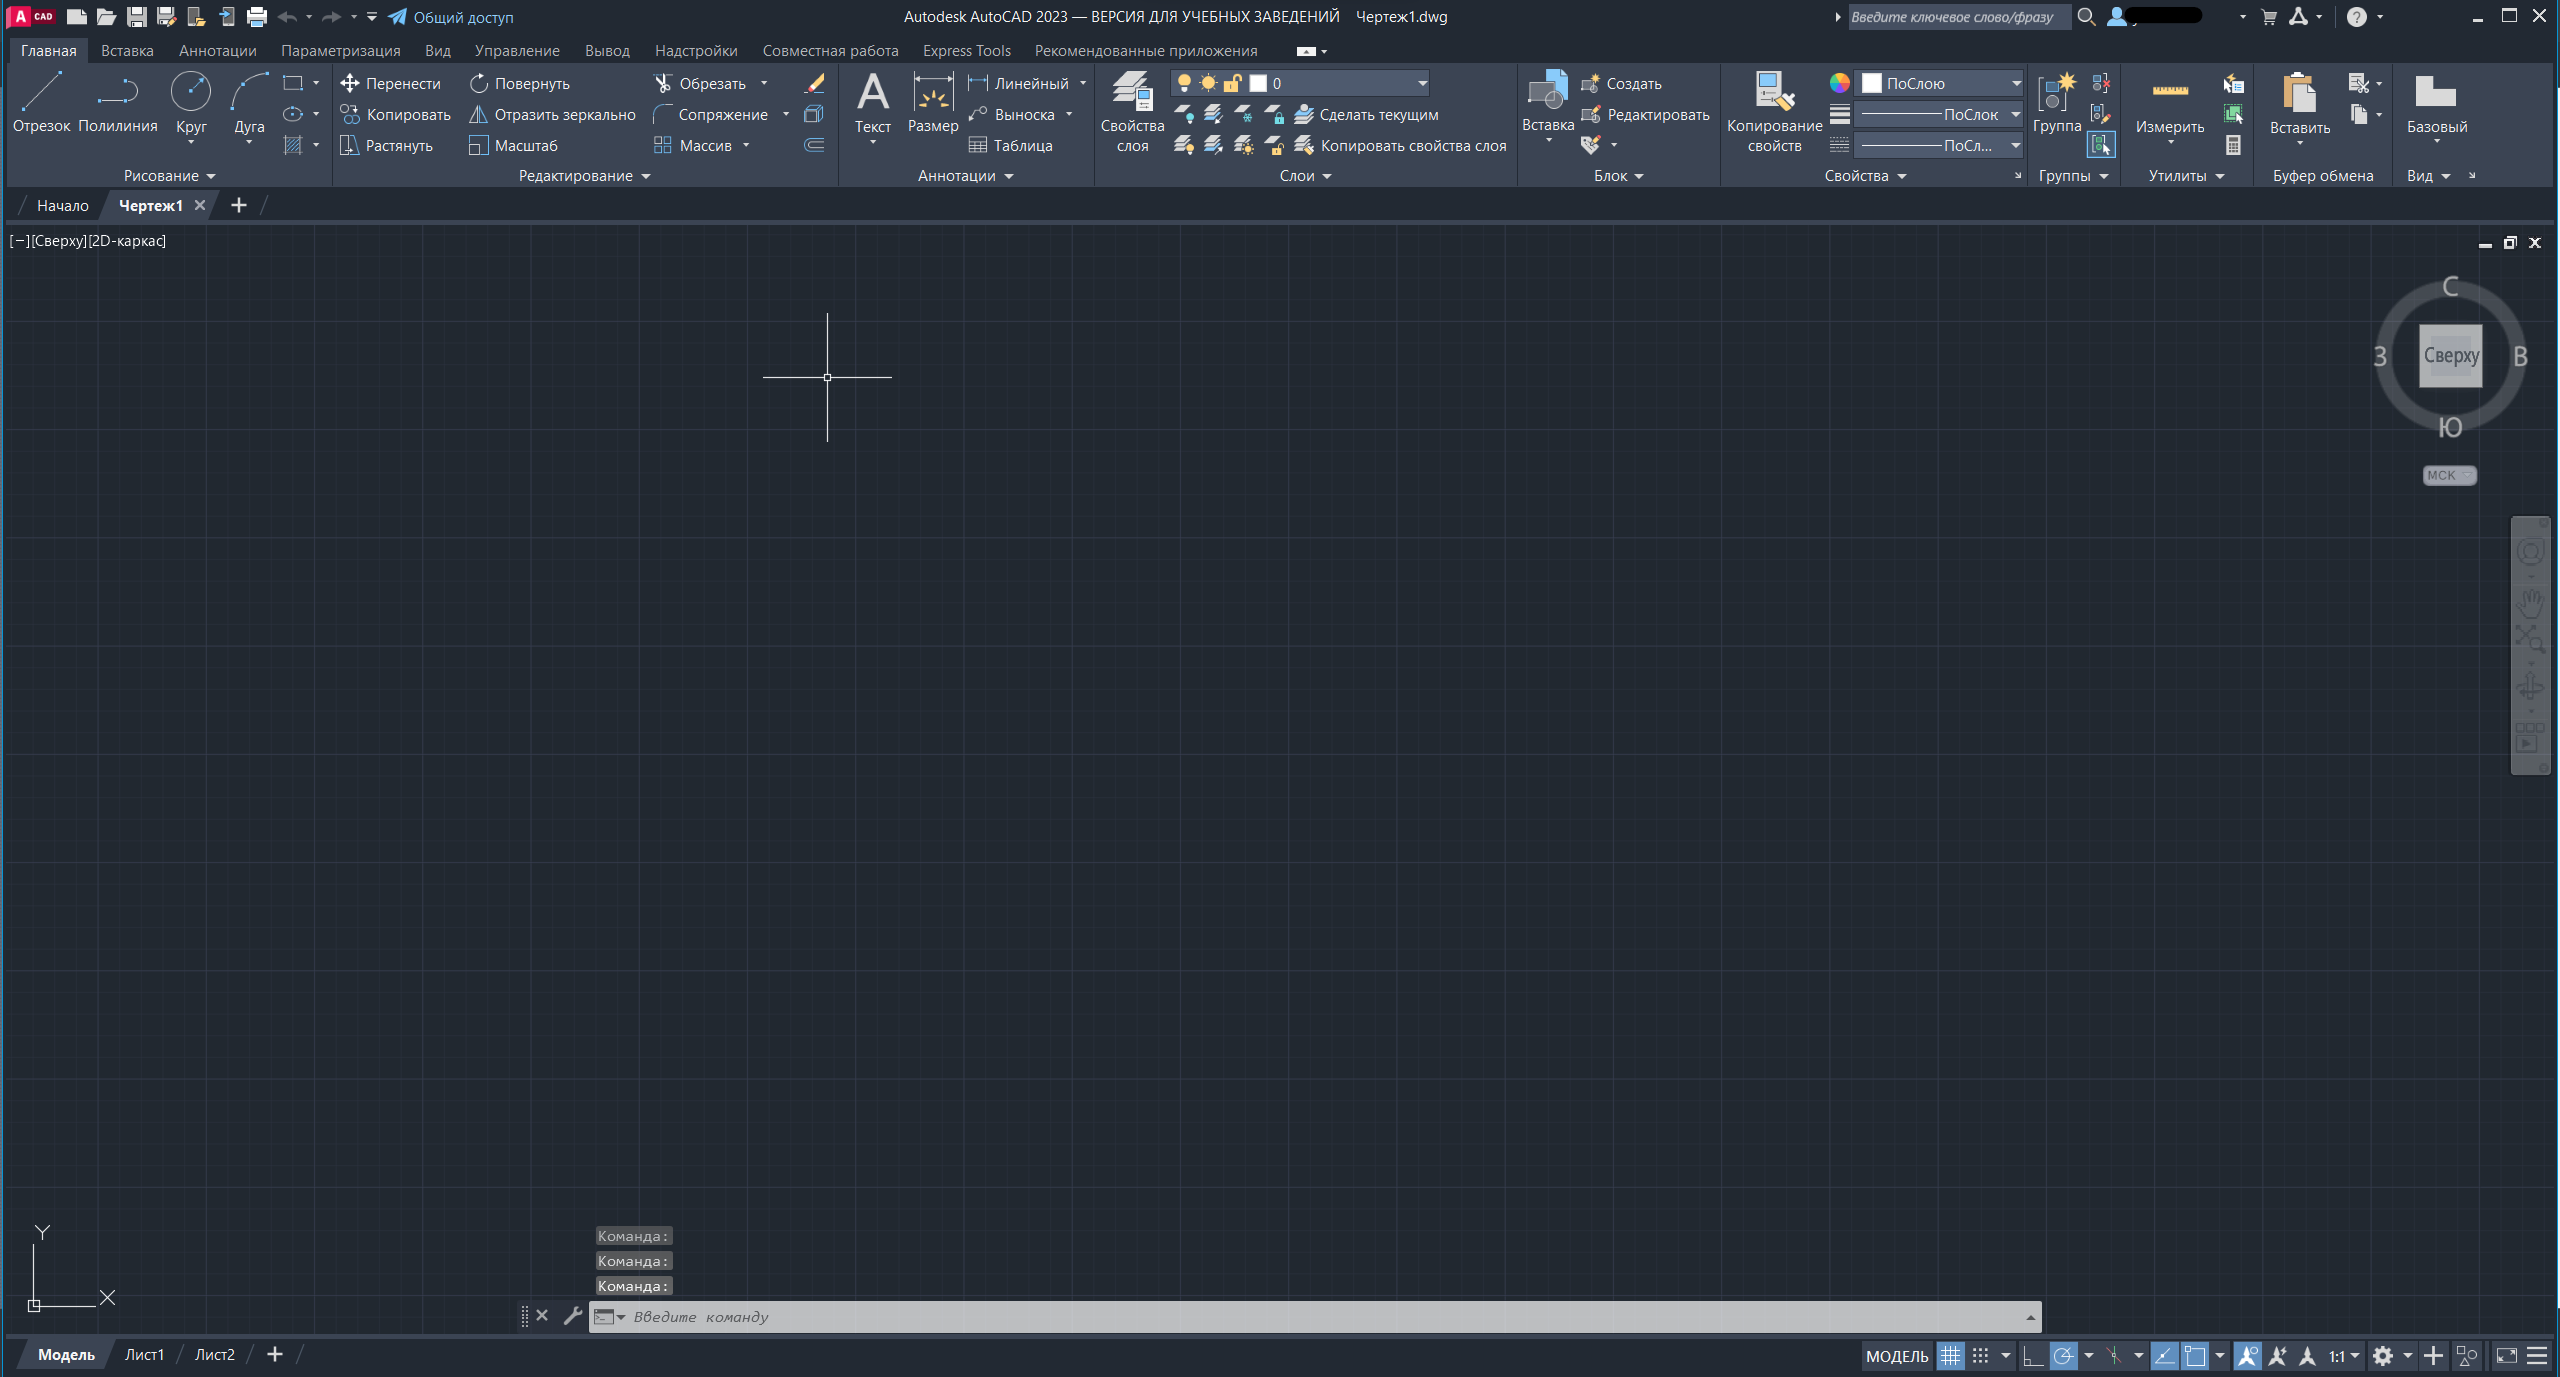Image resolution: width=2560 pixels, height=1377 pixels.
Task: Switch to the Управление ribbon tab
Action: coord(517,50)
